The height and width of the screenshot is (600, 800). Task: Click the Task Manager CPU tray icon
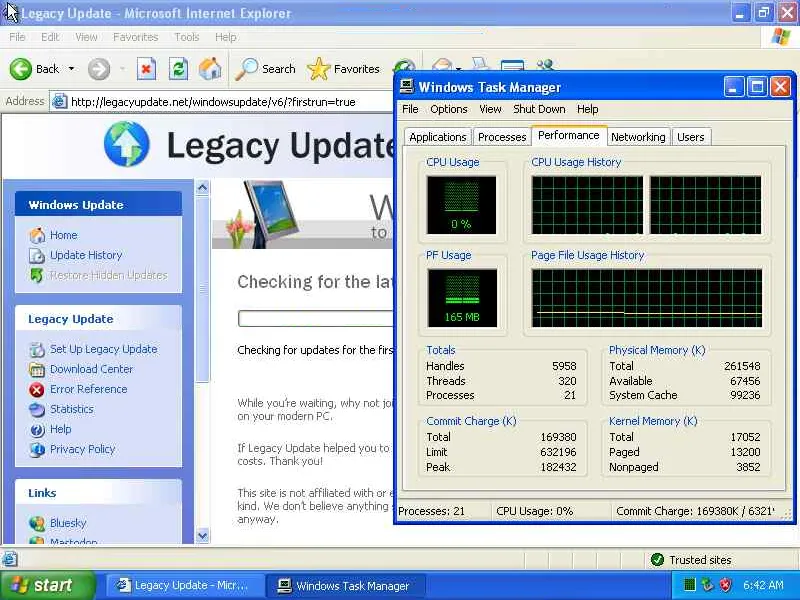point(689,585)
